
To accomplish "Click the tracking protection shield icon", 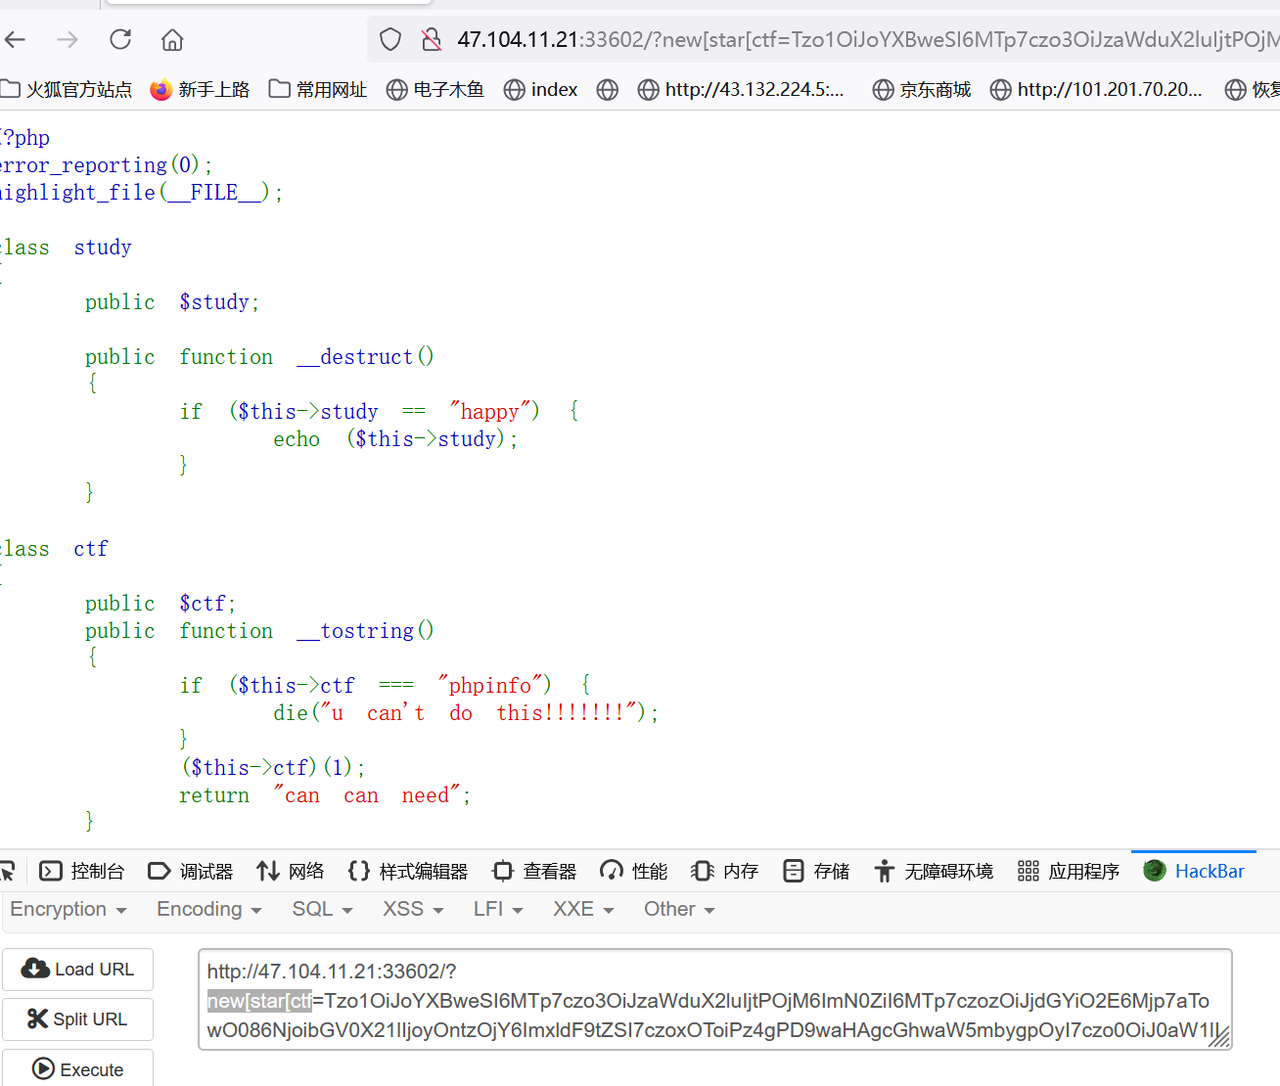I will tap(390, 40).
